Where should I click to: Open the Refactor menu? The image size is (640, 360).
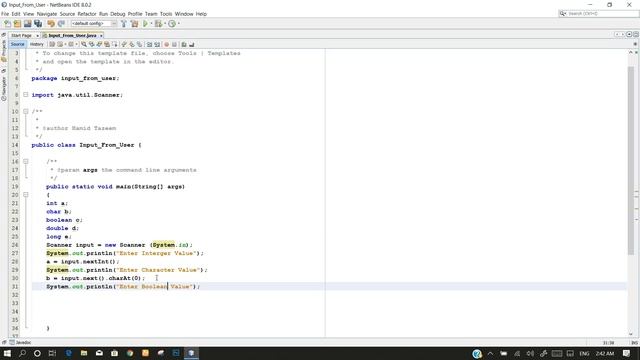click(x=87, y=14)
